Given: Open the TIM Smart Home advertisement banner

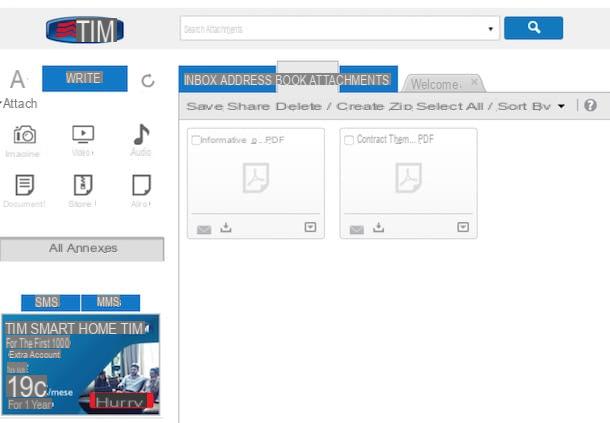Looking at the screenshot, I should point(81,364).
